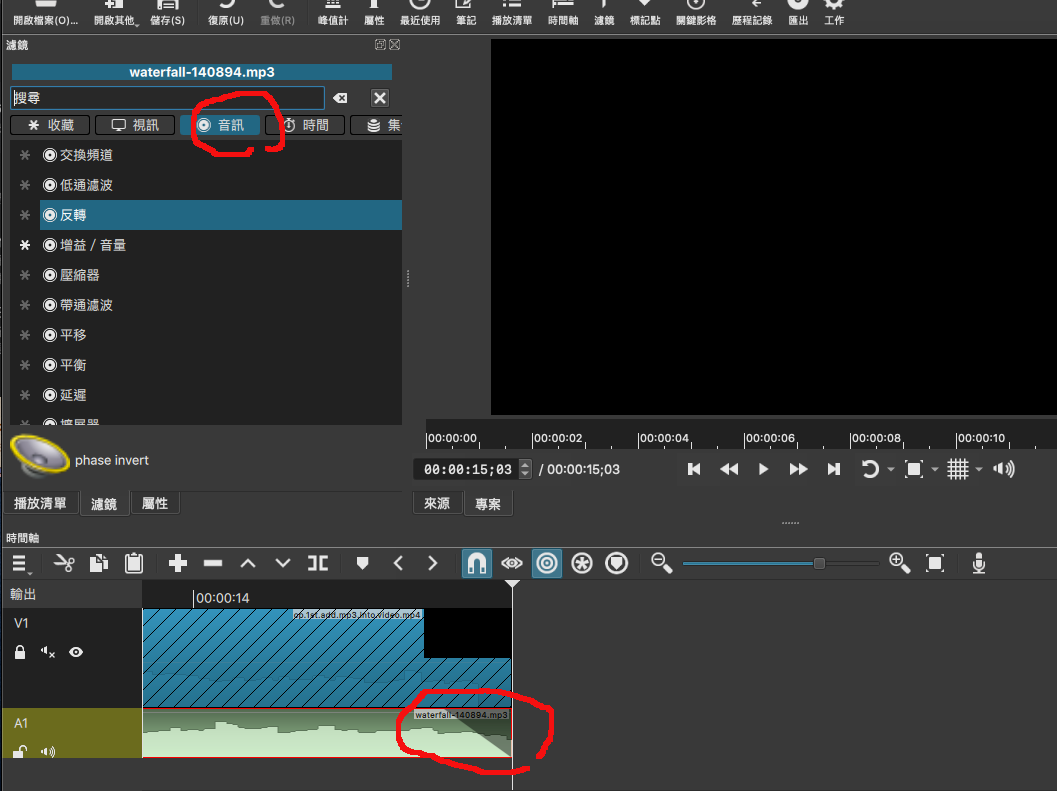Select the 視訊 filter category button
This screenshot has width=1057, height=791.
tap(135, 125)
